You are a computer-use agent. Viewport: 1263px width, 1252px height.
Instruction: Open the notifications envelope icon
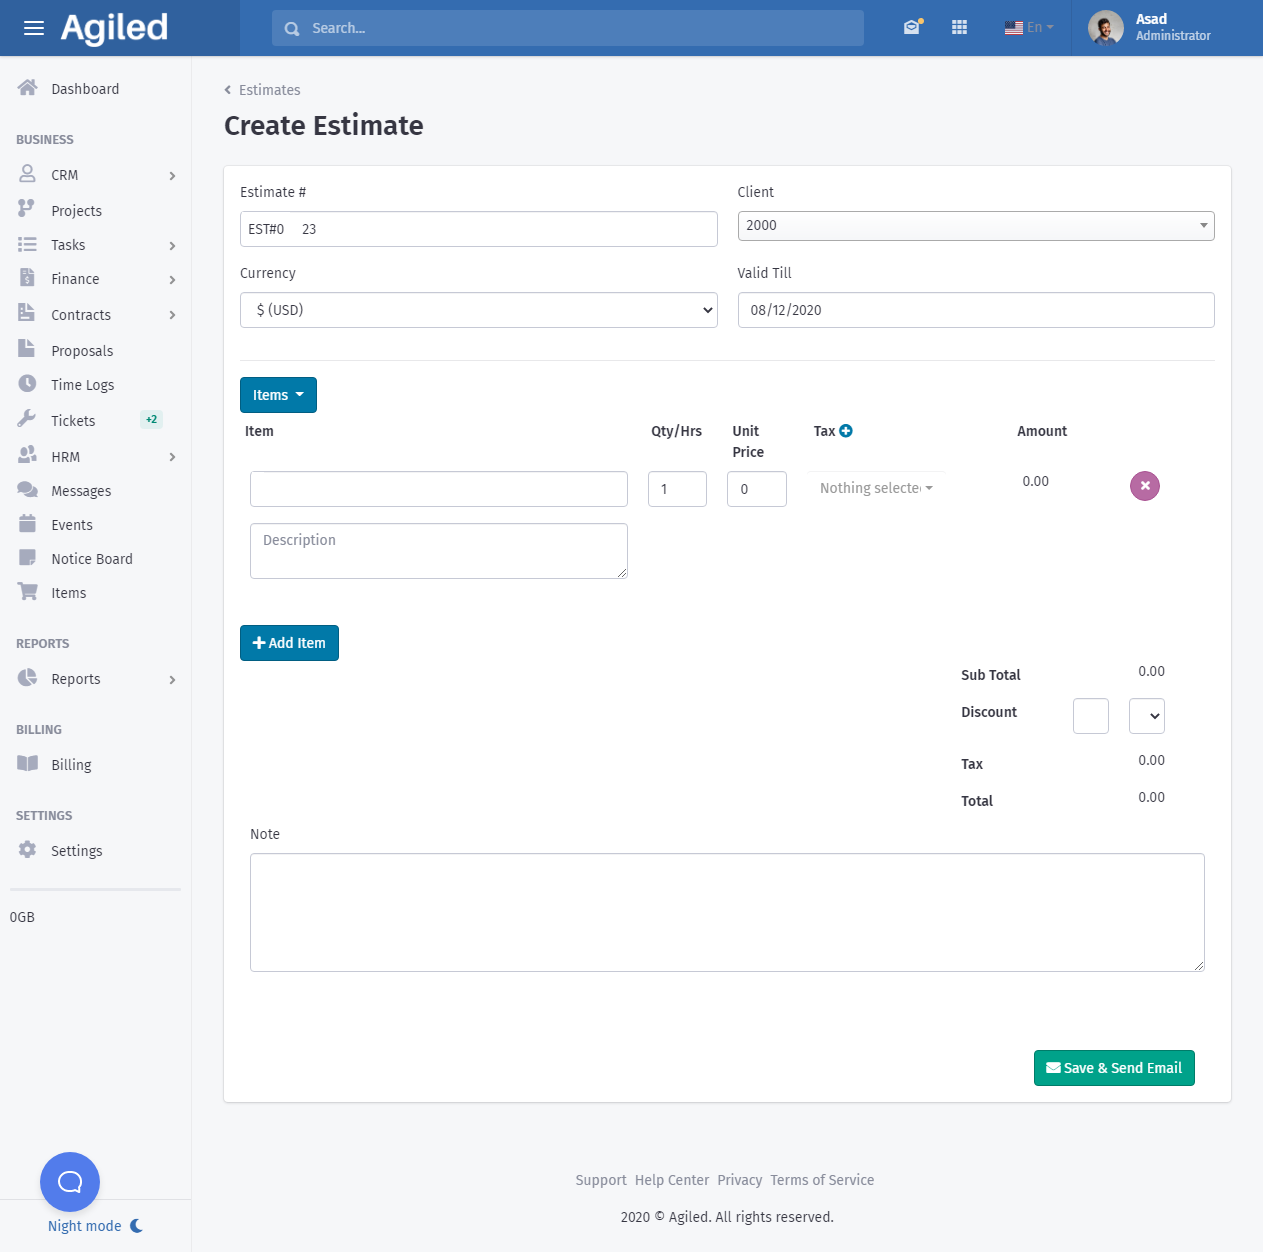912,27
